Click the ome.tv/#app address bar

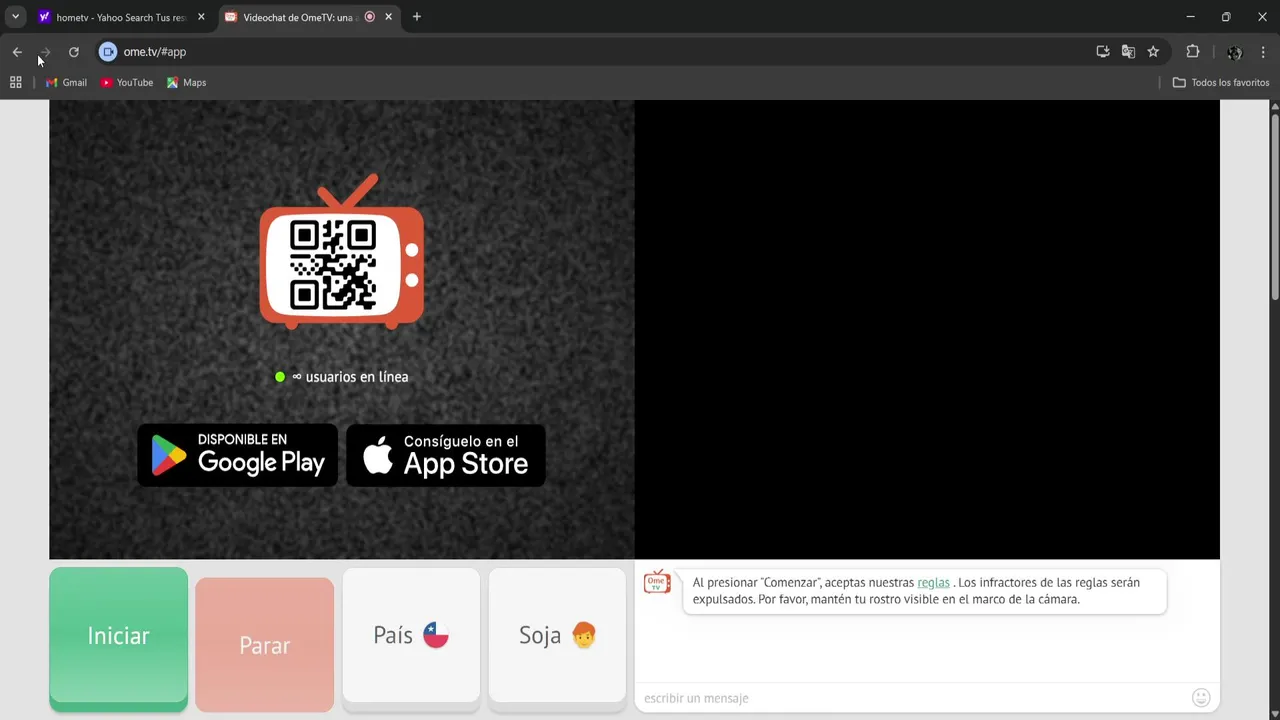tap(600, 52)
